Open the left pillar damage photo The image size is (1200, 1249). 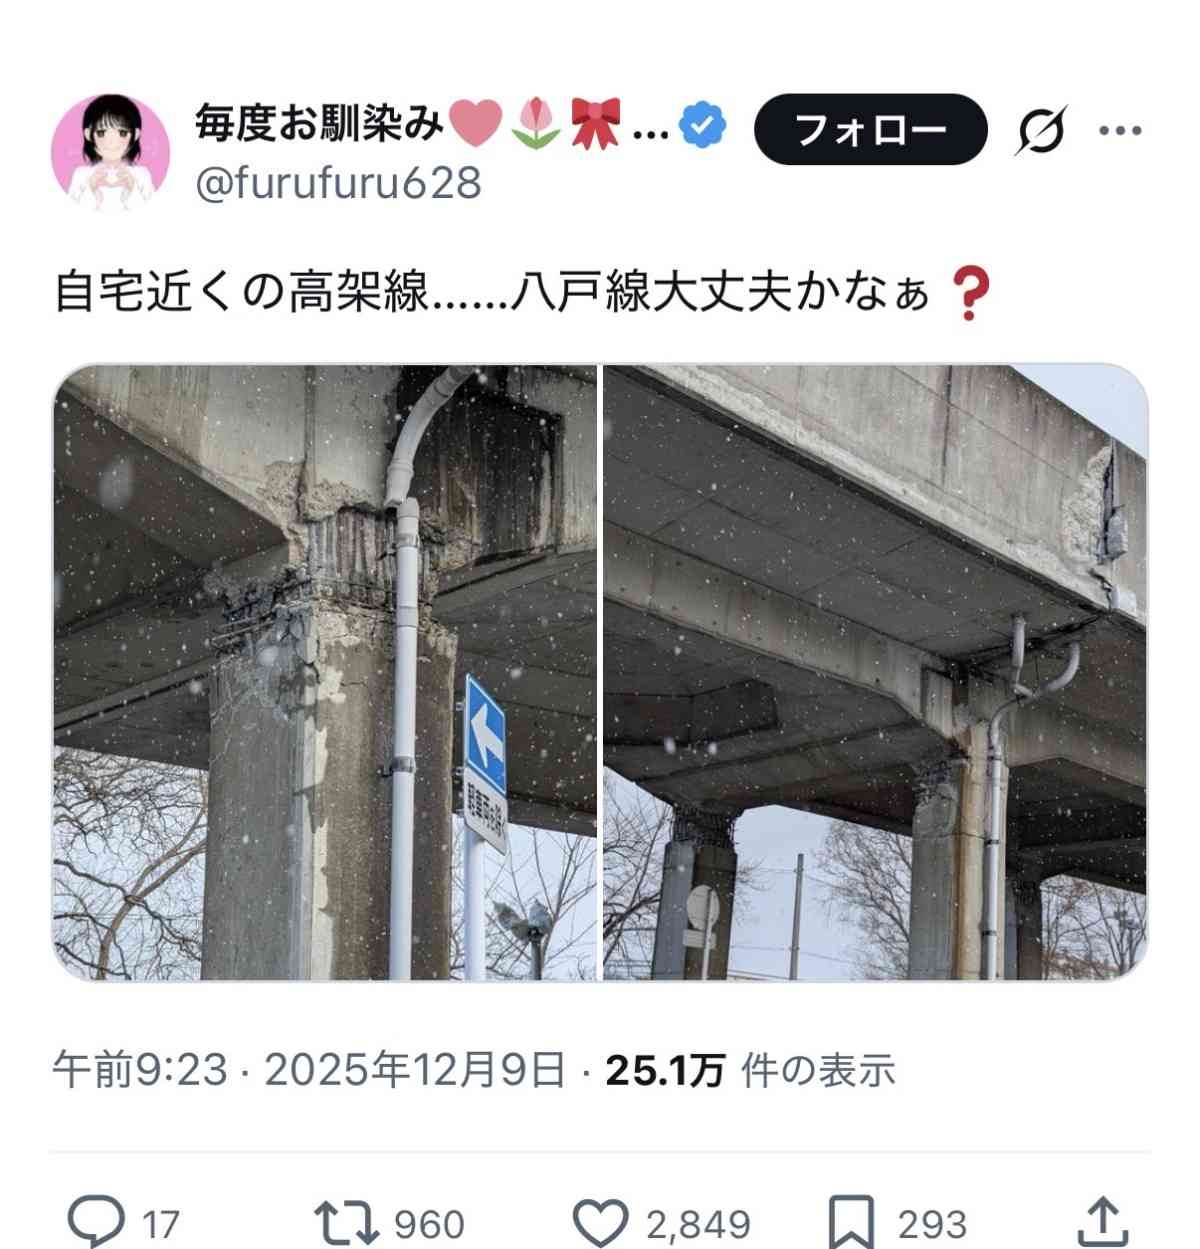tap(325, 673)
